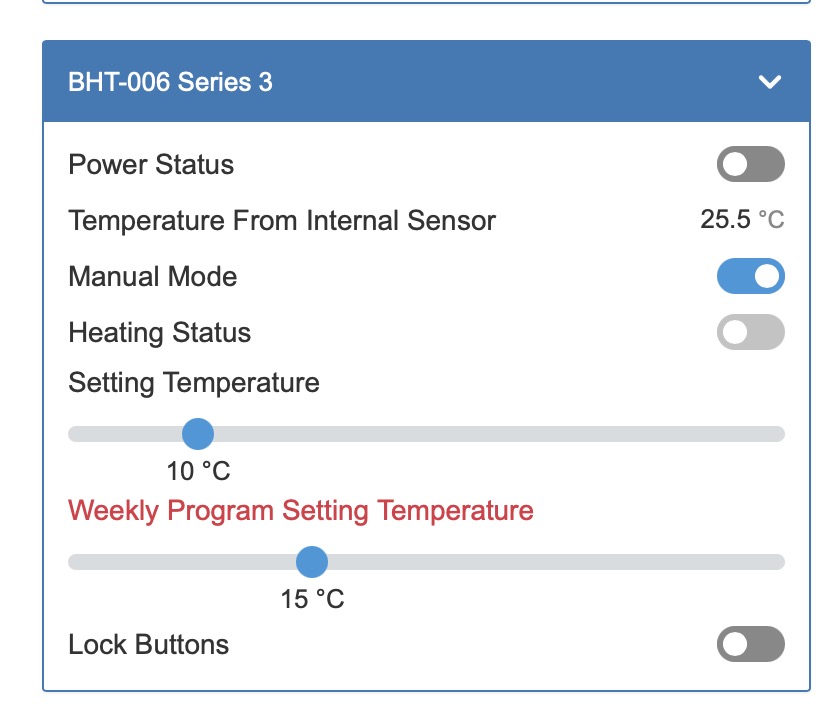This screenshot has height=724, width=828.
Task: Click the Weekly Program slider track
Action: [550, 562]
